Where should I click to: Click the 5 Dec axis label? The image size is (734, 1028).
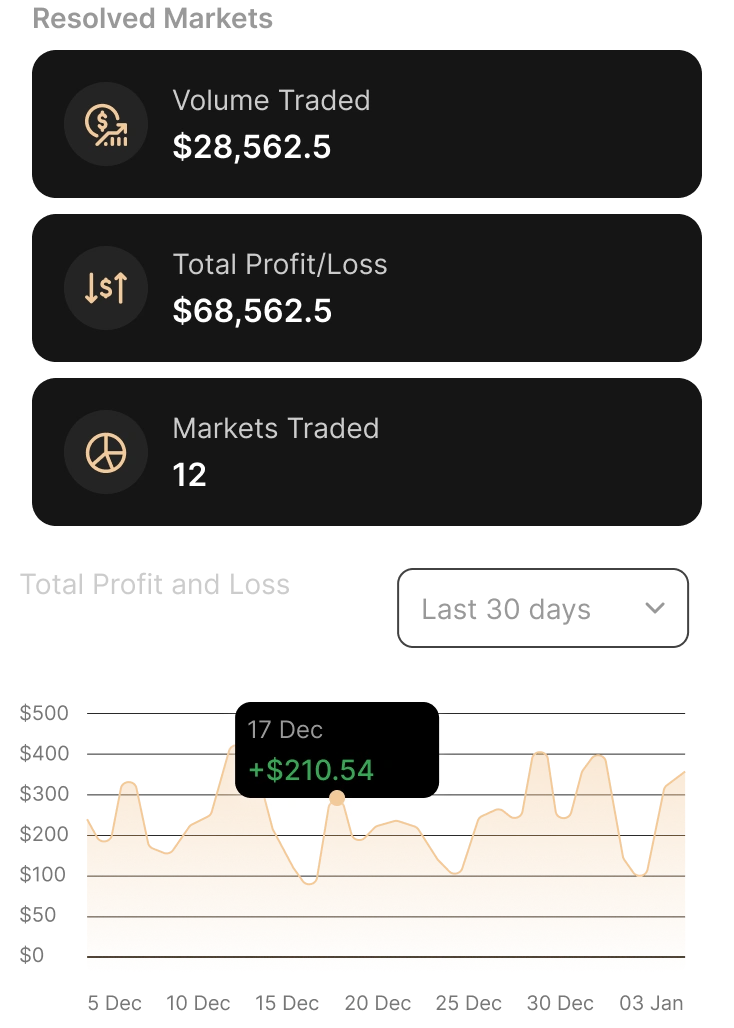(115, 1003)
